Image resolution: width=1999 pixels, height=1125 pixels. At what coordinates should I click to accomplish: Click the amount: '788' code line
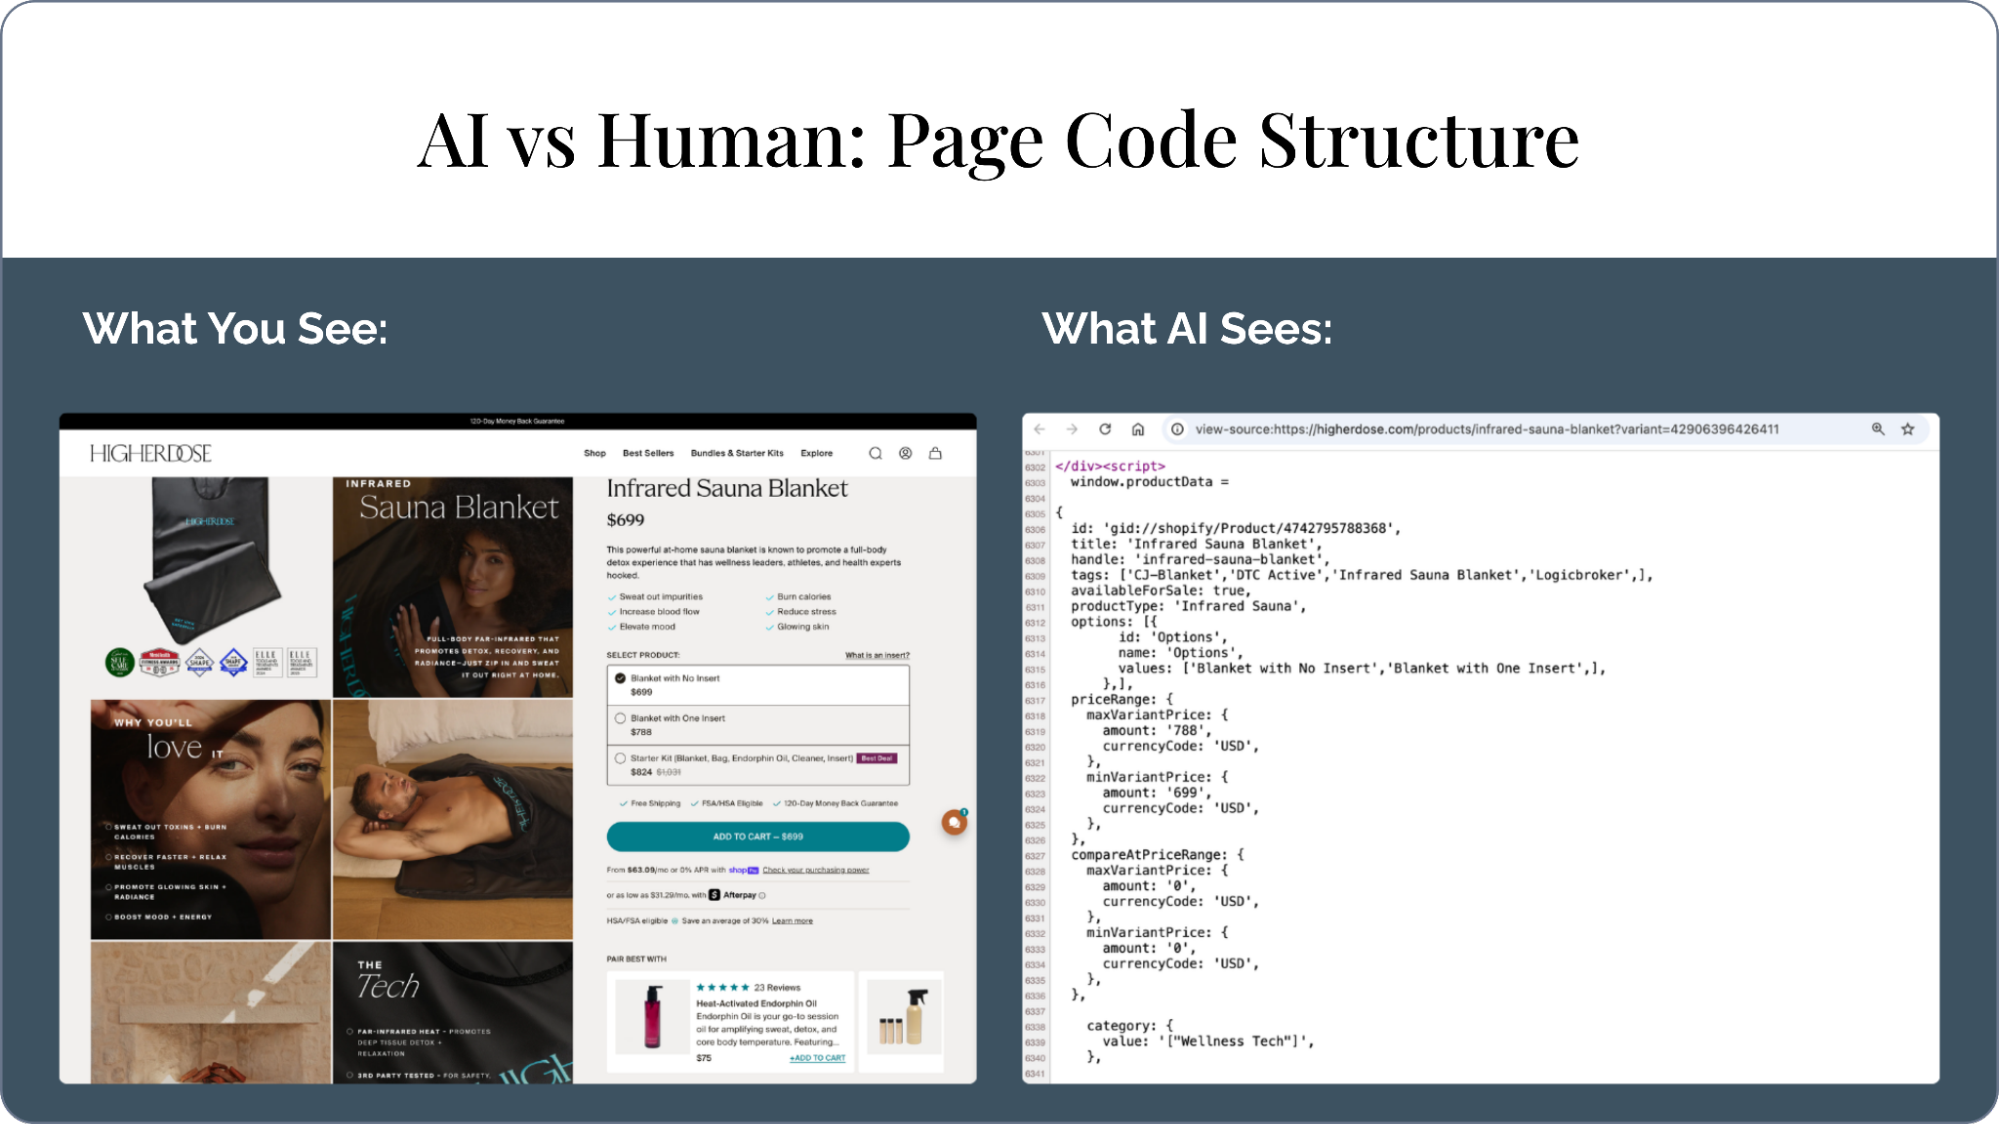[1157, 731]
